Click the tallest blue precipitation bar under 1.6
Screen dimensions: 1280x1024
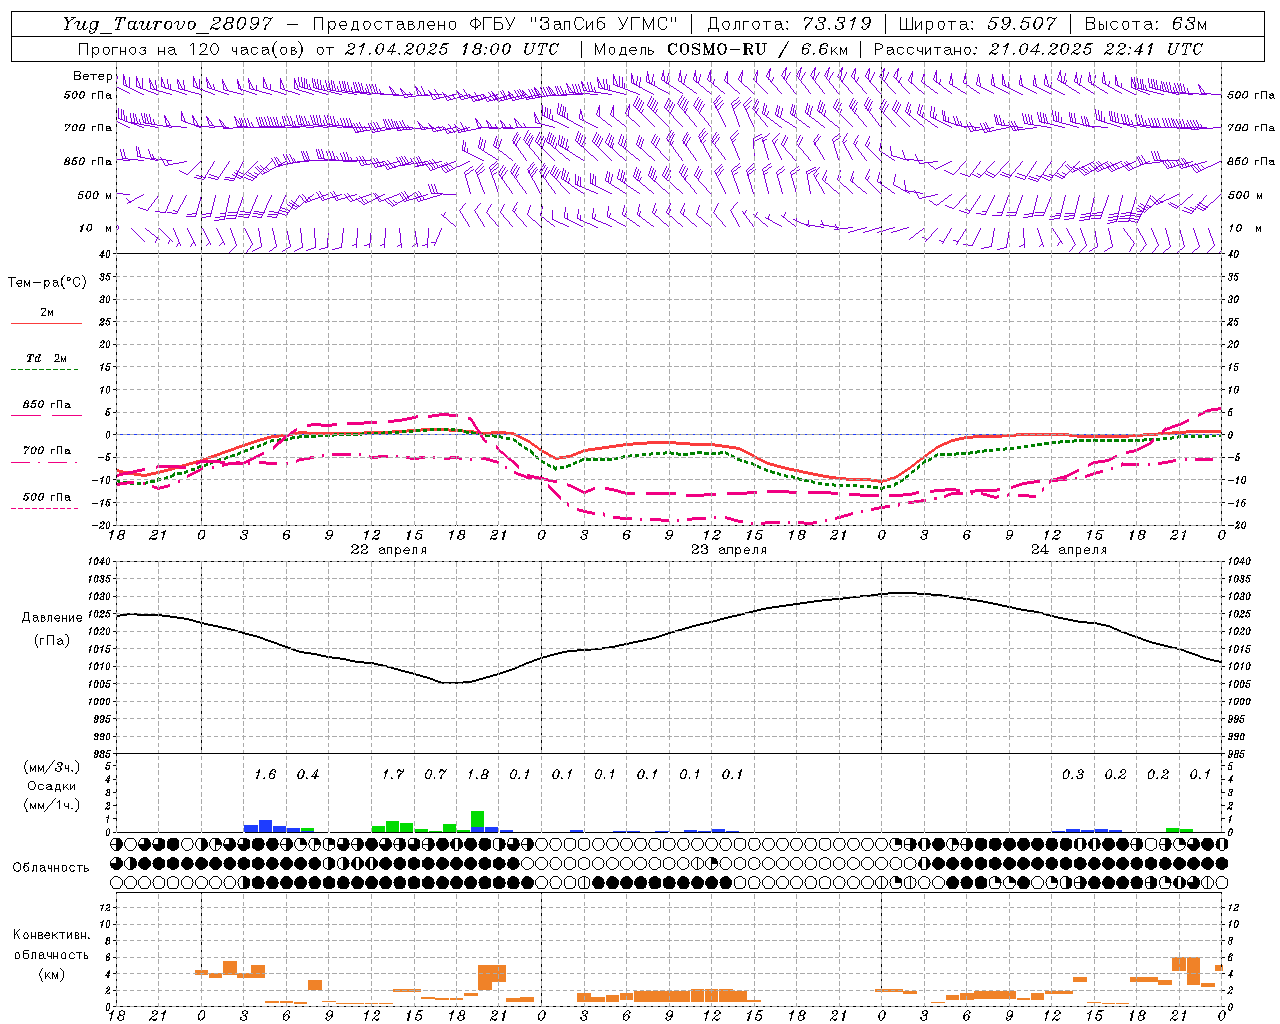click(x=265, y=826)
